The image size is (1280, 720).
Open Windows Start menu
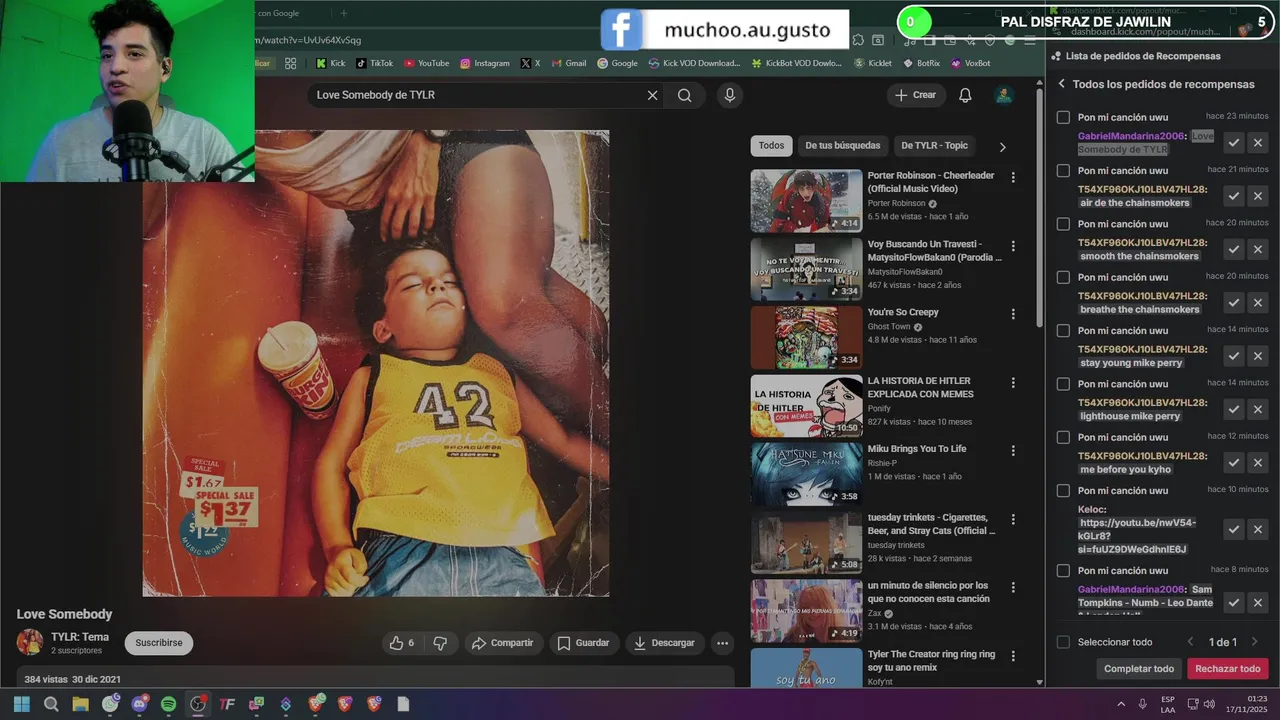pyautogui.click(x=21, y=704)
